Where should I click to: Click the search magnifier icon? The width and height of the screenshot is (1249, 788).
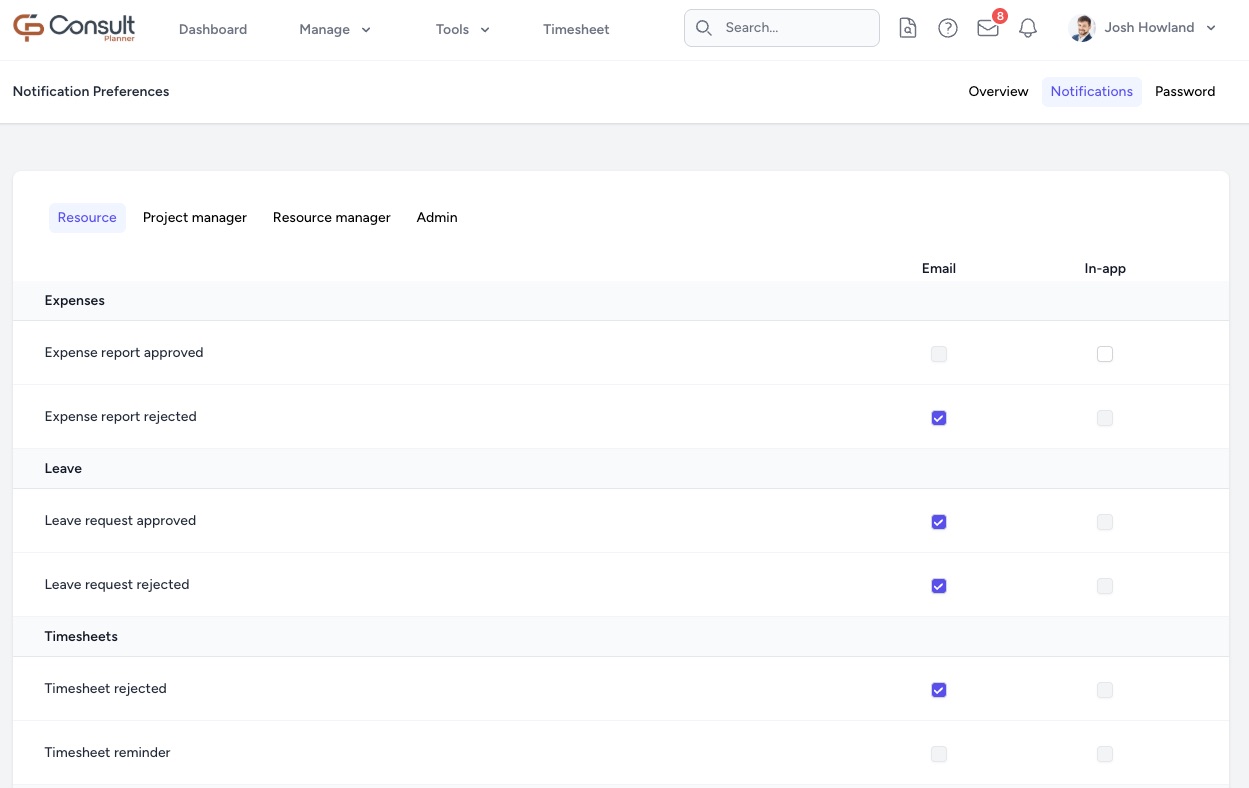click(x=704, y=28)
